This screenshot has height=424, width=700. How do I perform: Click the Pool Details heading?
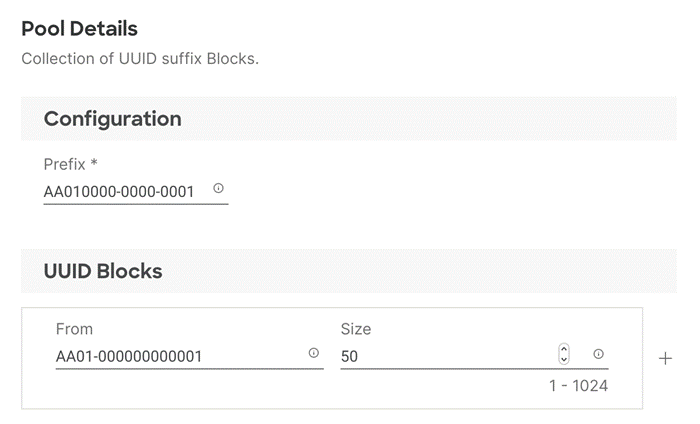click(x=79, y=29)
